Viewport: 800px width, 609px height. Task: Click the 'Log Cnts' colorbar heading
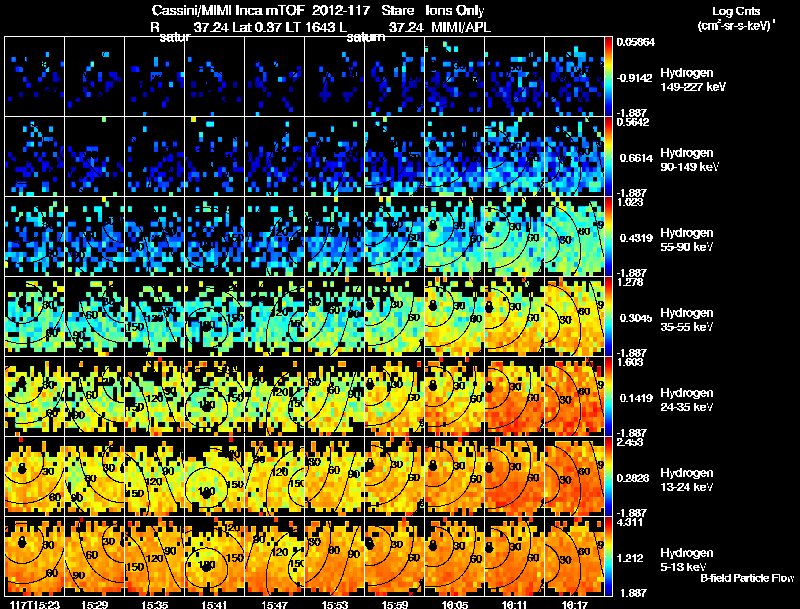coord(736,11)
